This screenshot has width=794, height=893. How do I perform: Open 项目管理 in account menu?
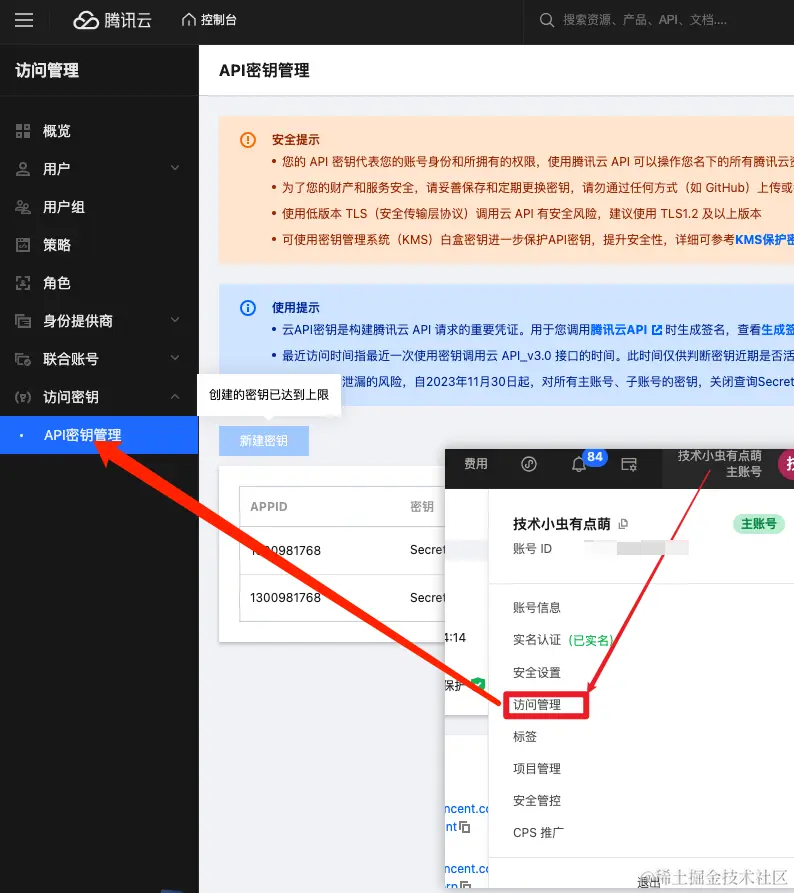(x=537, y=768)
